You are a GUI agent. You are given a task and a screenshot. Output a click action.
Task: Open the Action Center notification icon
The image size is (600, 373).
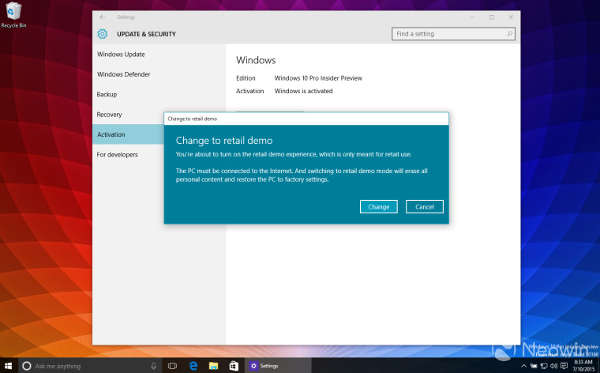[564, 366]
